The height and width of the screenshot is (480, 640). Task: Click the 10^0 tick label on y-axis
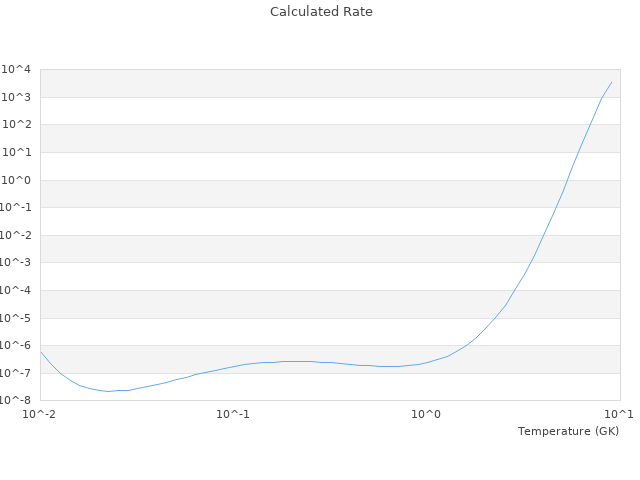(x=17, y=180)
